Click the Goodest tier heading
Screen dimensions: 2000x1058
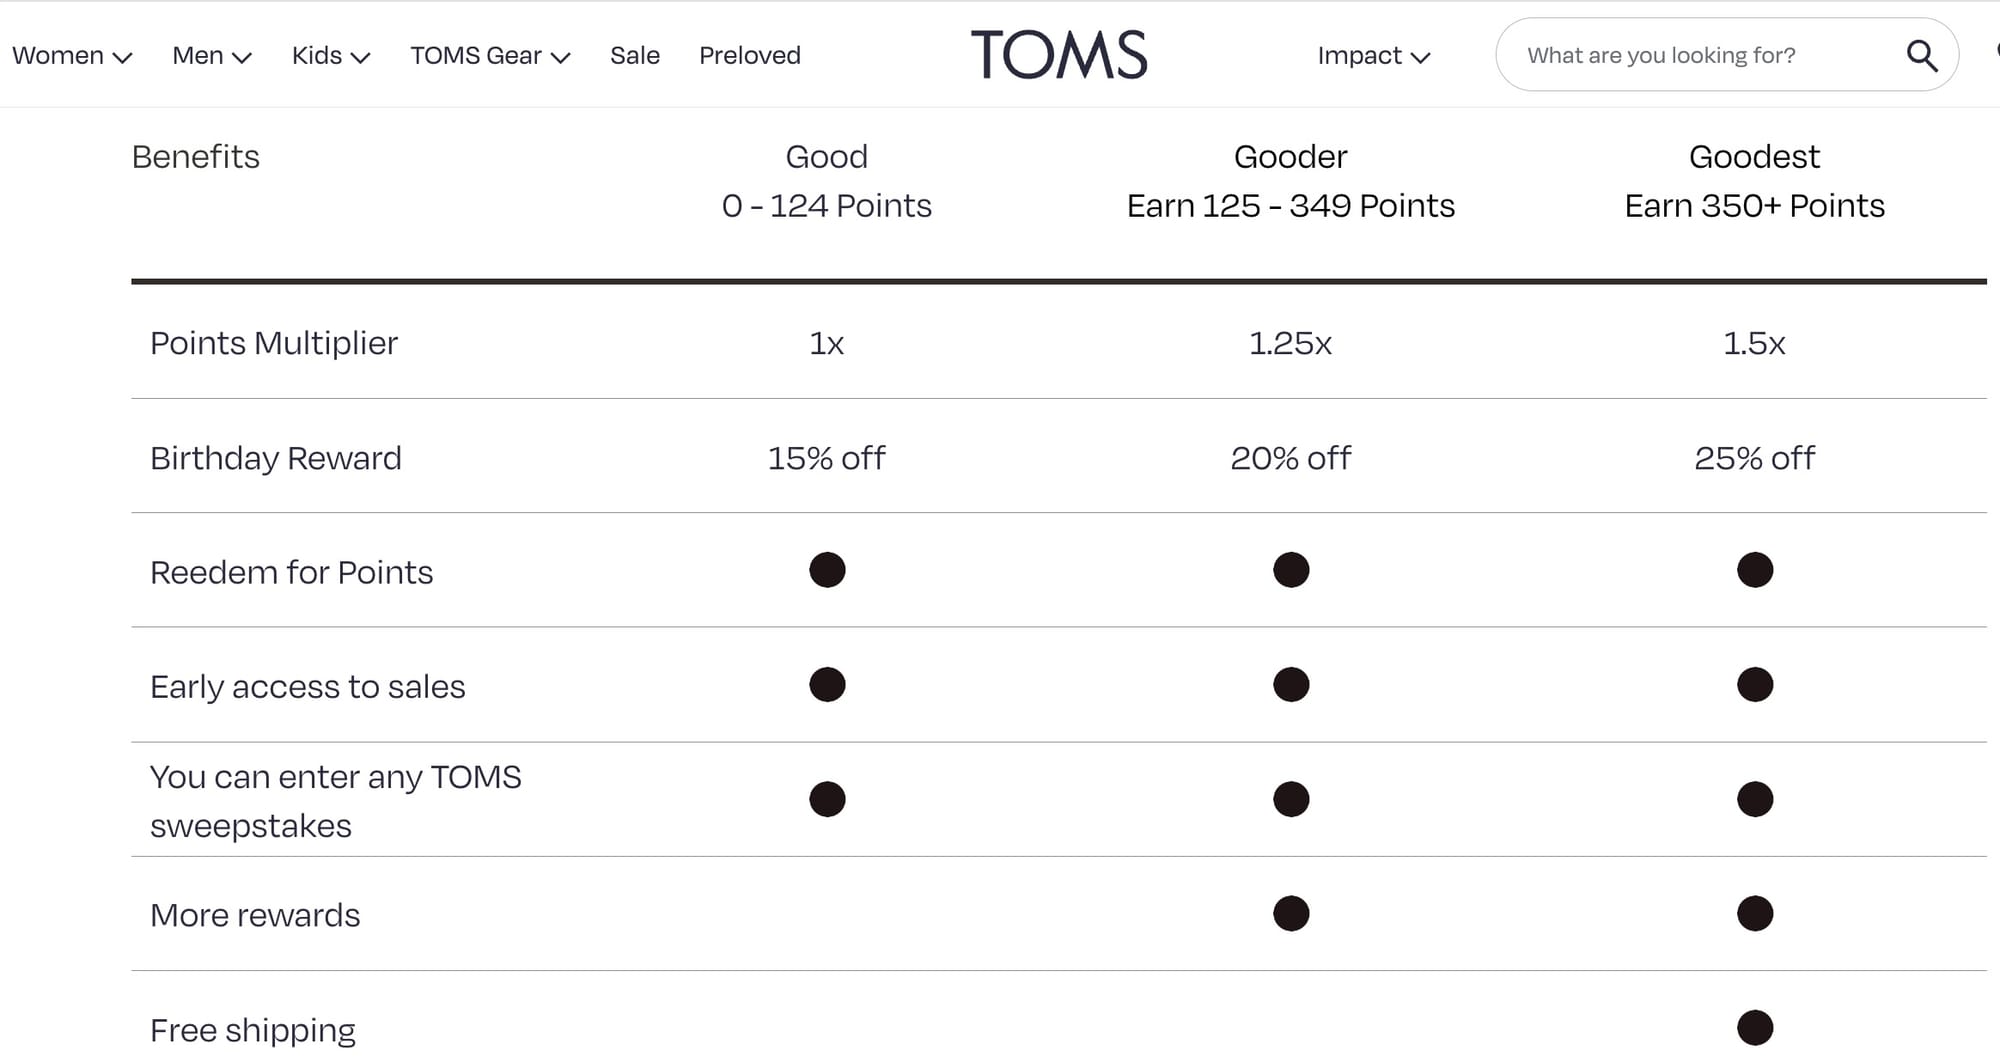click(1754, 156)
